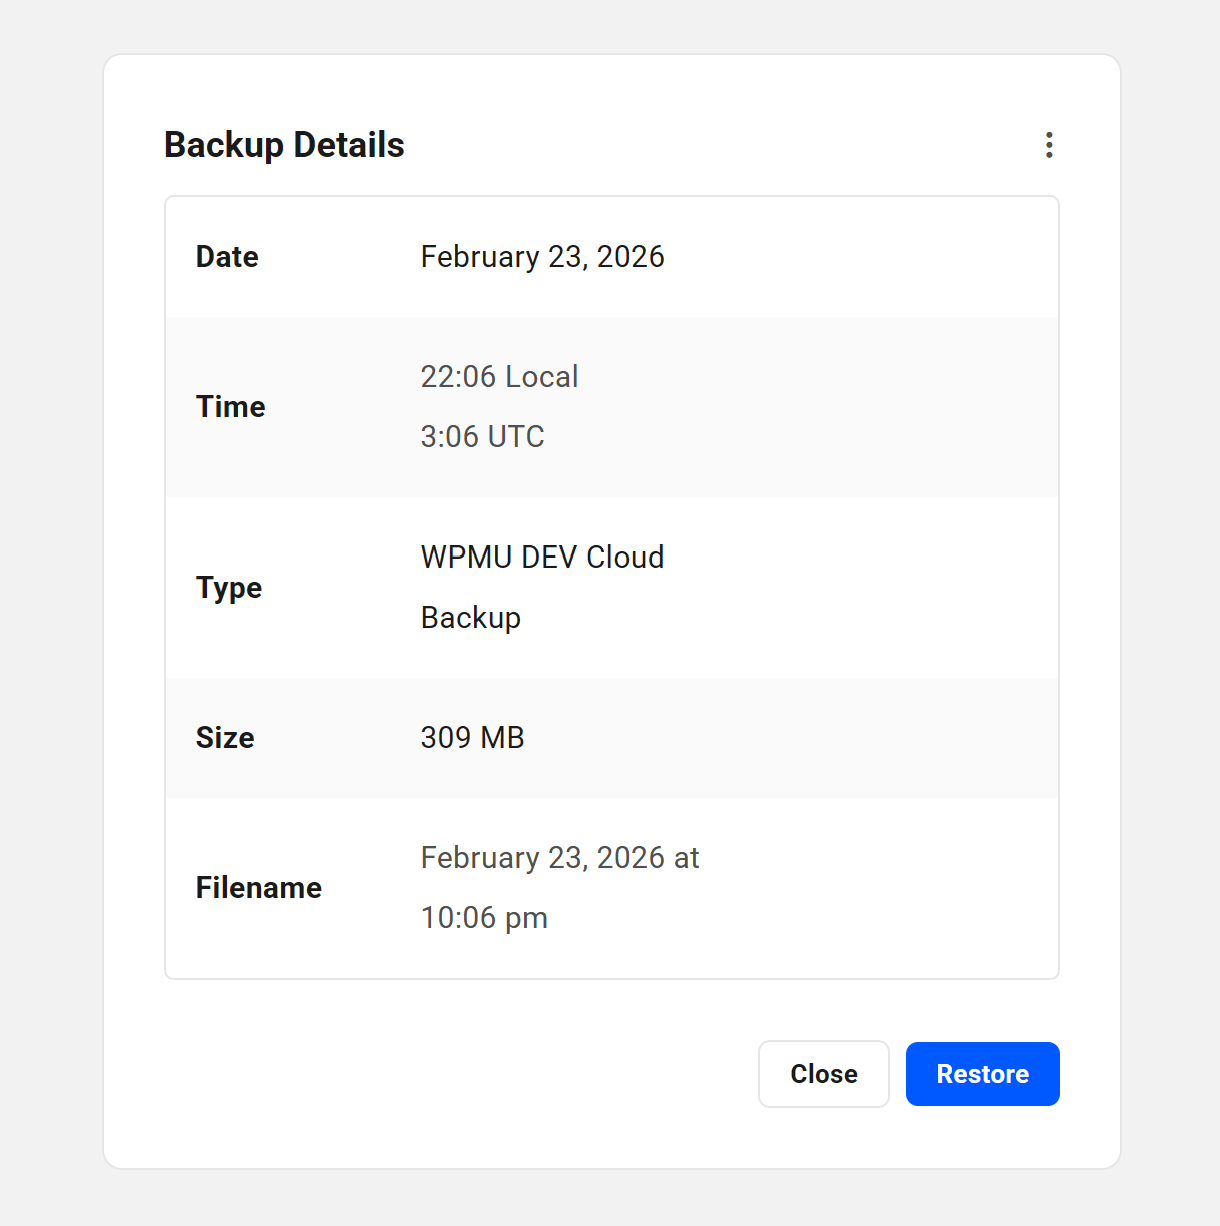1220x1226 pixels.
Task: Click the 'Type' row label
Action: click(x=228, y=588)
